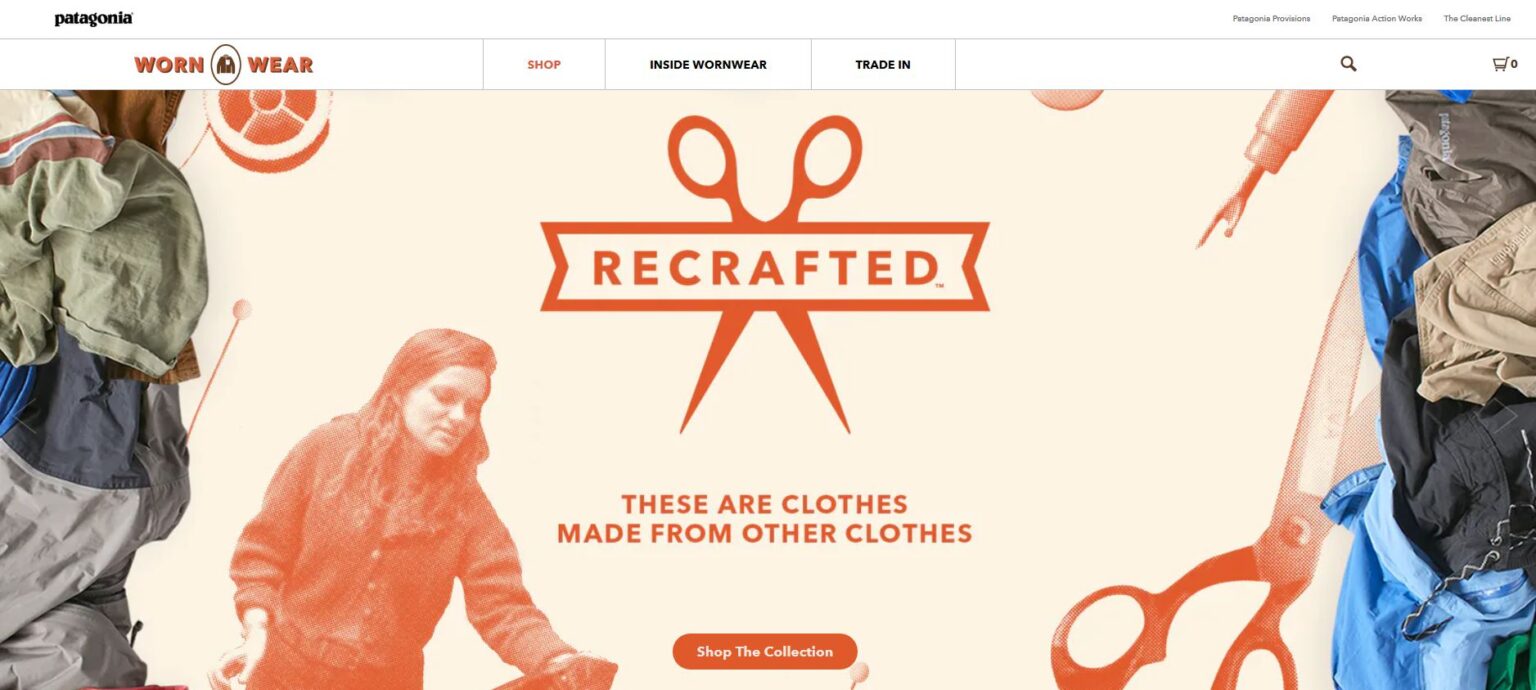1536x690 pixels.
Task: Expand the SHOP navigation menu
Action: click(x=544, y=65)
